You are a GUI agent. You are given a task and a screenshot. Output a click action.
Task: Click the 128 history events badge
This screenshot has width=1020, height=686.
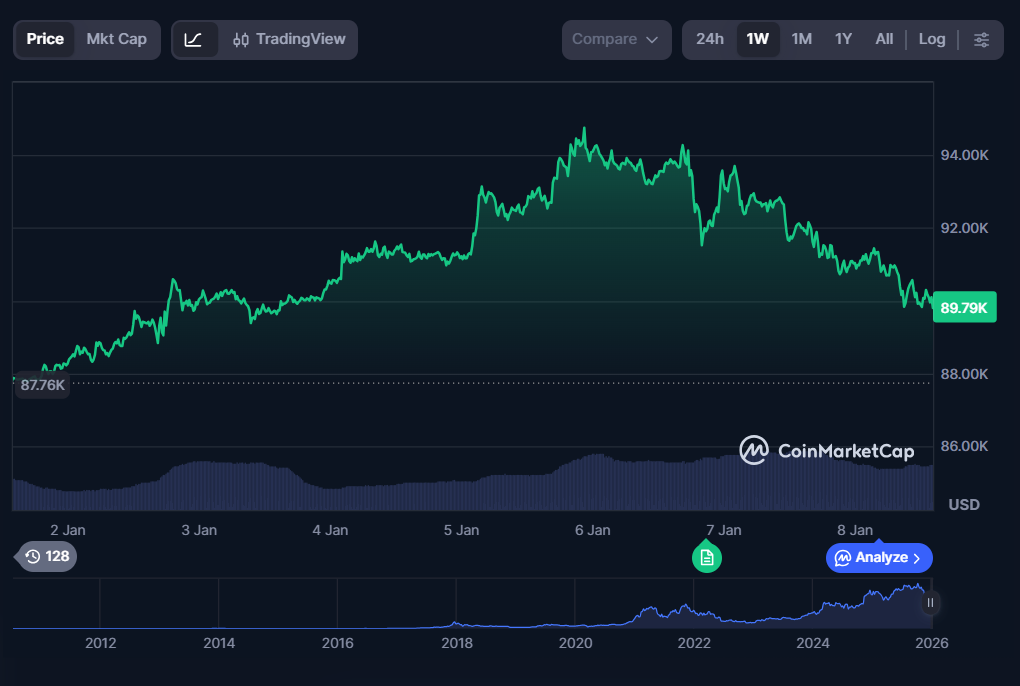pyautogui.click(x=46, y=556)
